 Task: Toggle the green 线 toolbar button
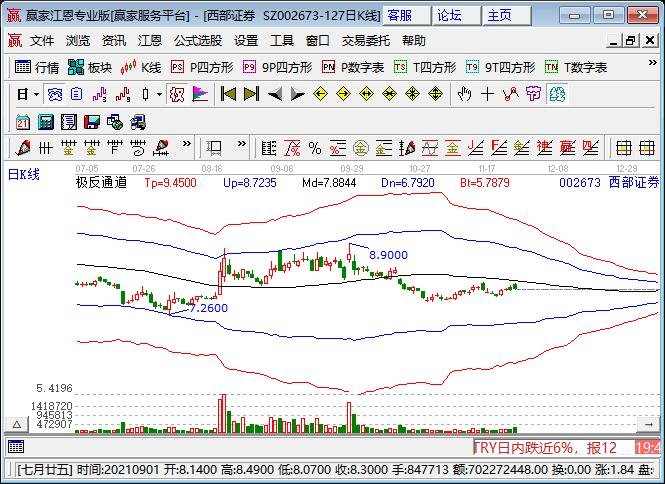(x=557, y=94)
